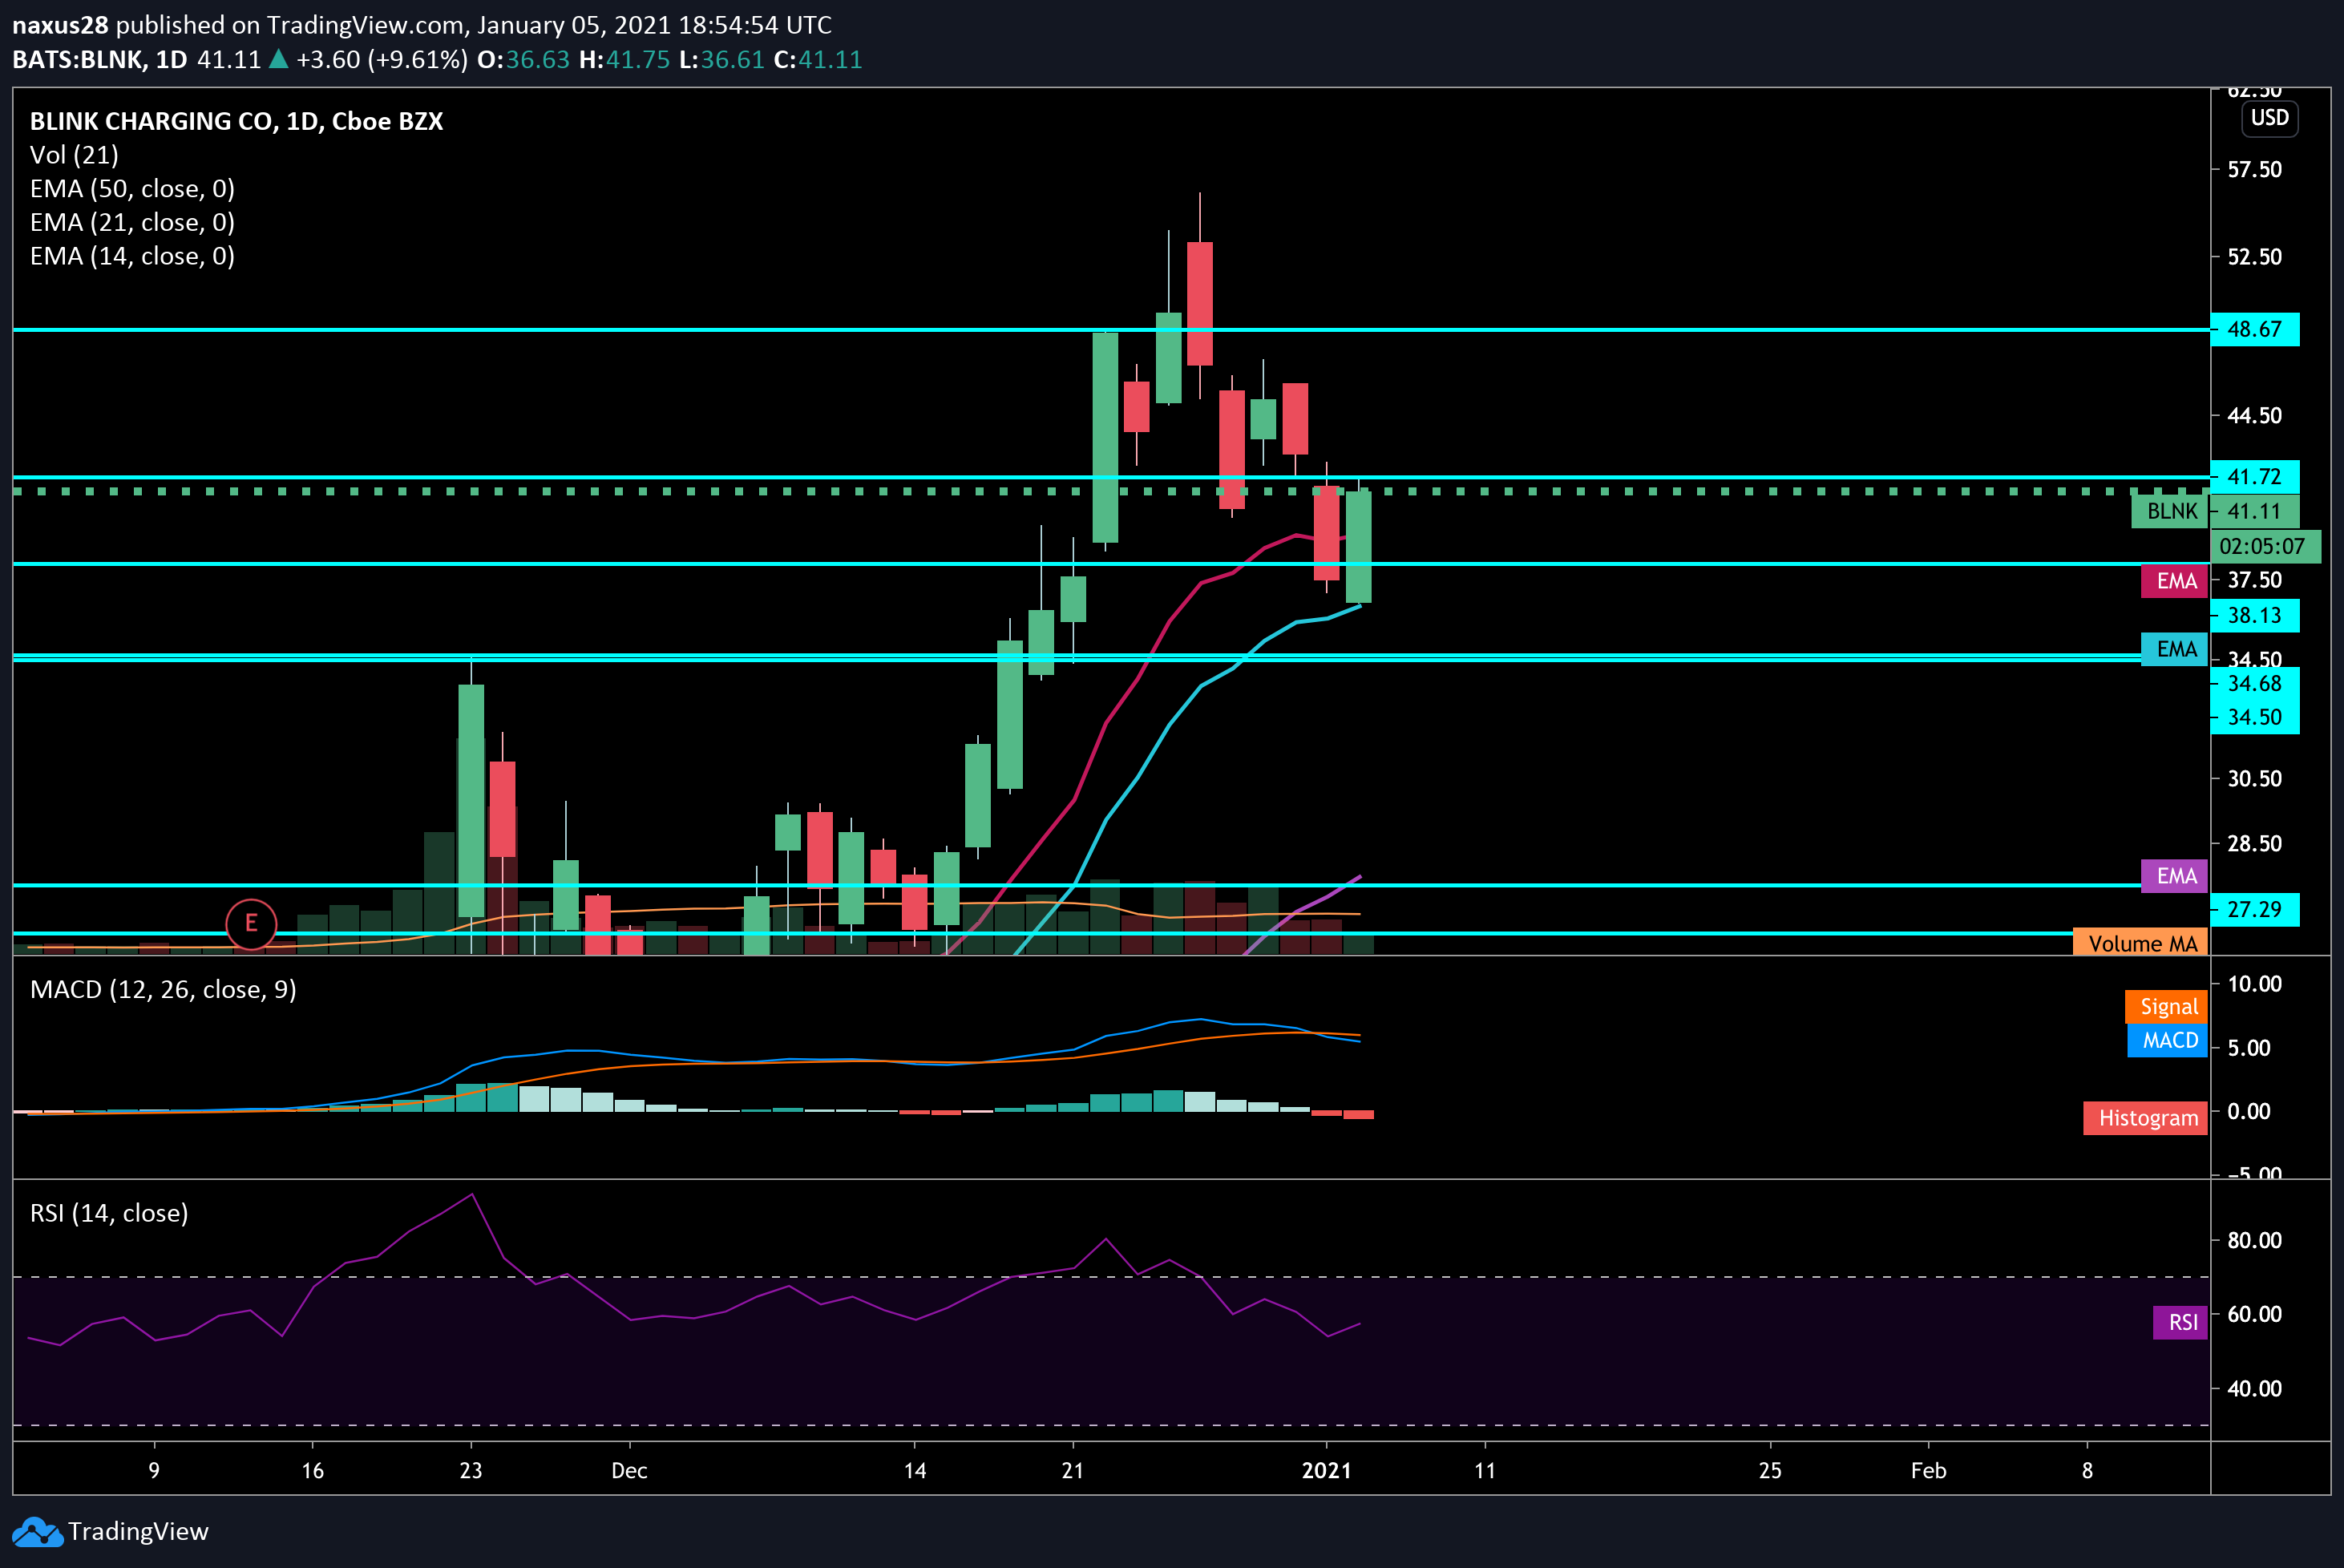
Task: Click the 10.00 MACD axis label
Action: pos(2255,984)
